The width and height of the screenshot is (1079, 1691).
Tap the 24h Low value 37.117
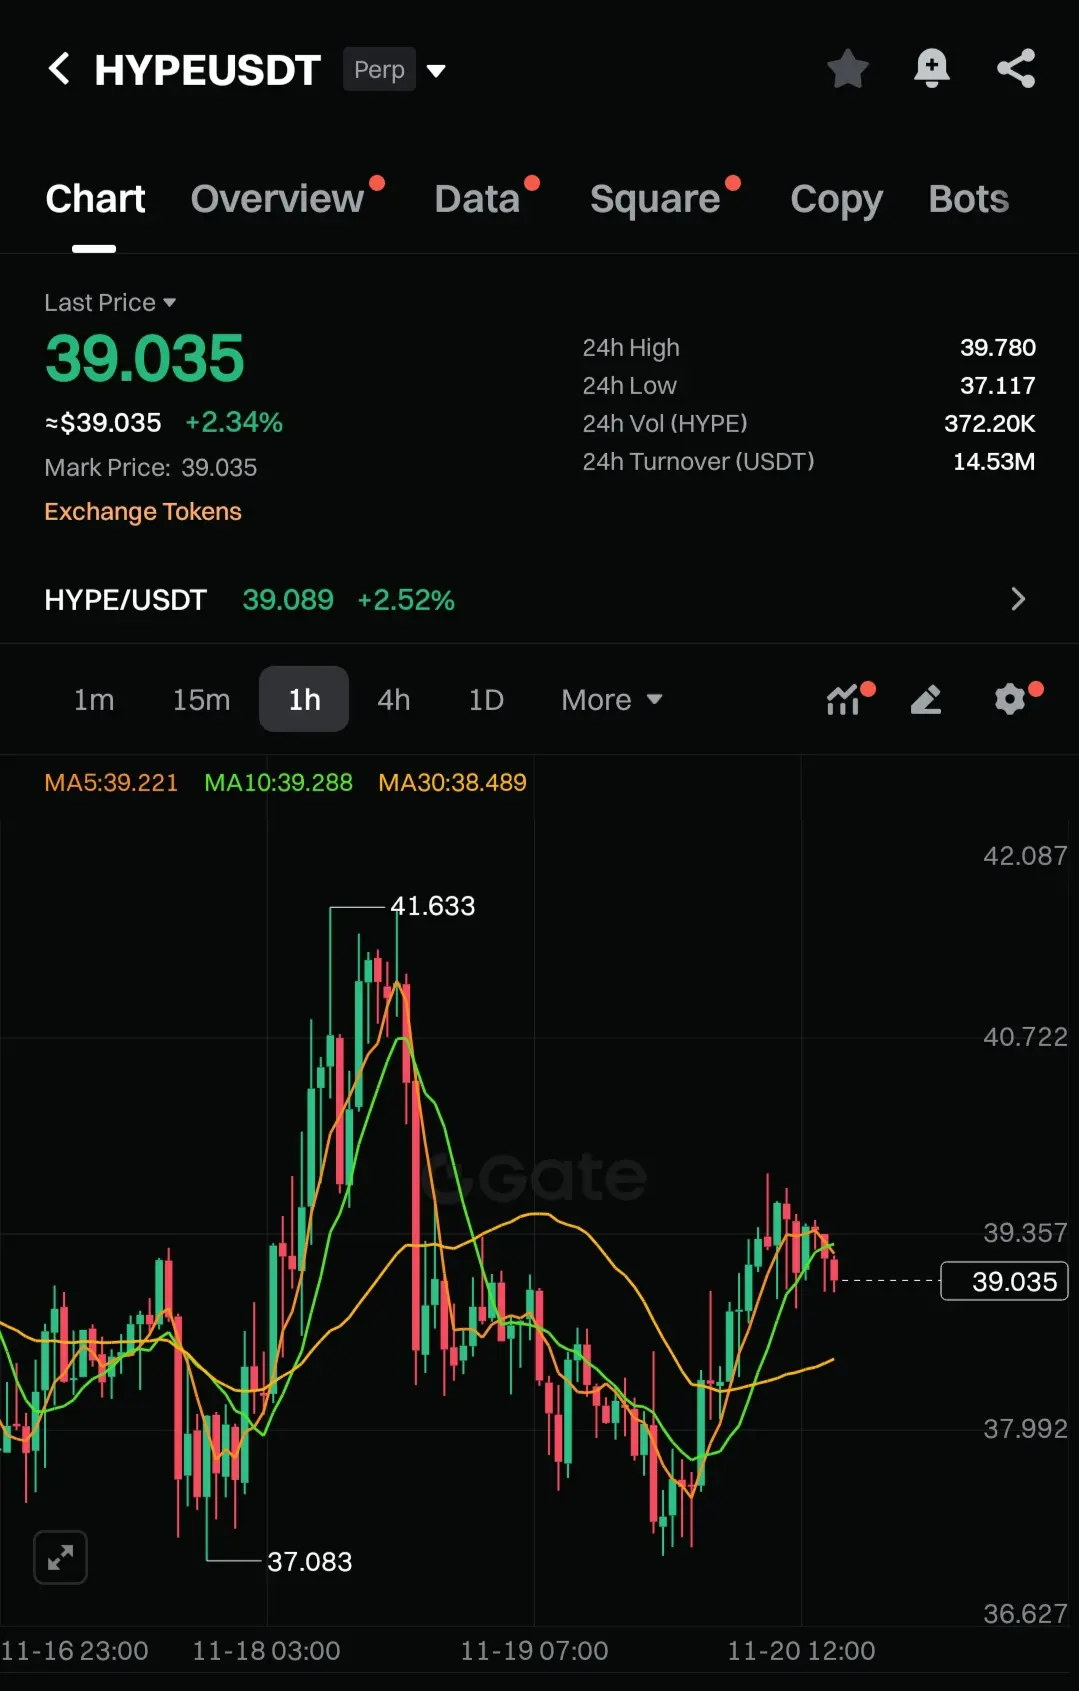998,385
